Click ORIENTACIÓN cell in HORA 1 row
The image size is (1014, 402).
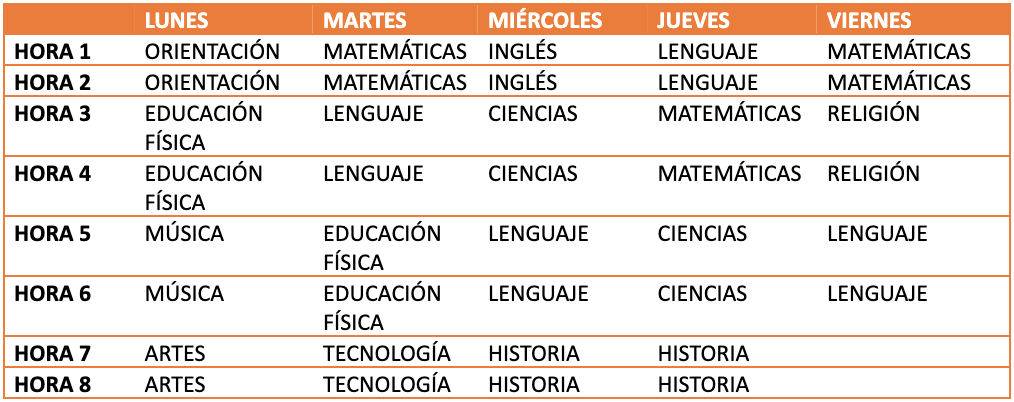[x=212, y=51]
